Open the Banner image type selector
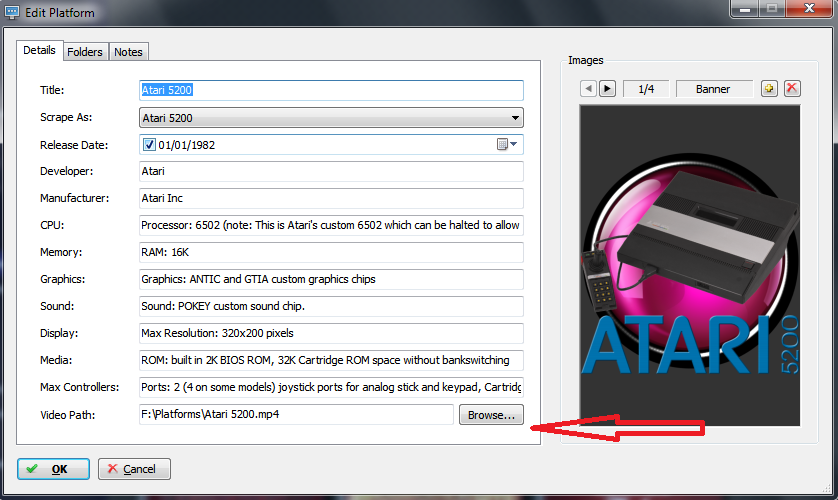Screen dimensions: 838x500 (713, 89)
